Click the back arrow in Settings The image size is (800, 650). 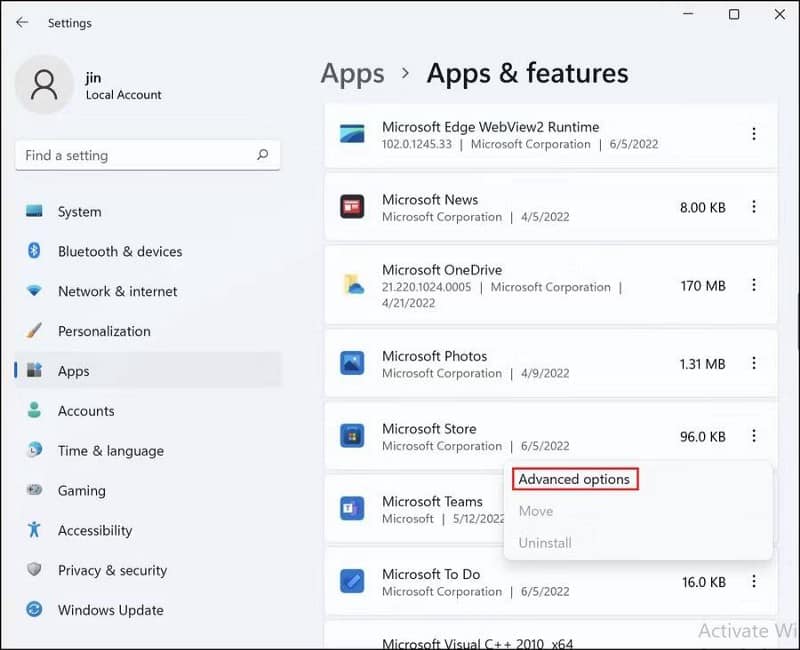22,22
